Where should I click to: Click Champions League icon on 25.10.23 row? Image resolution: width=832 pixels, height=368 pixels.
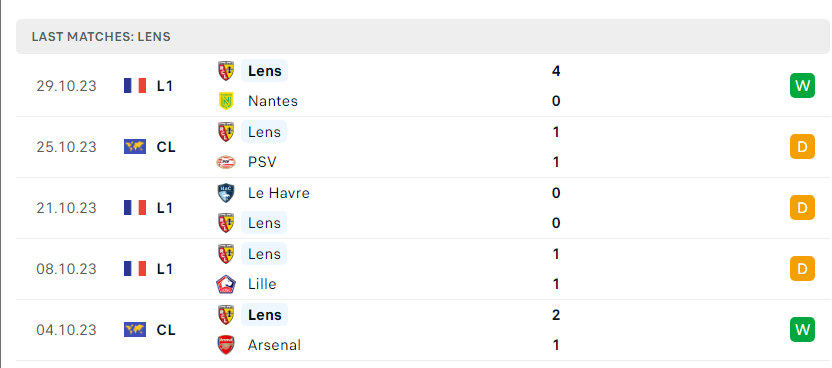[x=135, y=146]
